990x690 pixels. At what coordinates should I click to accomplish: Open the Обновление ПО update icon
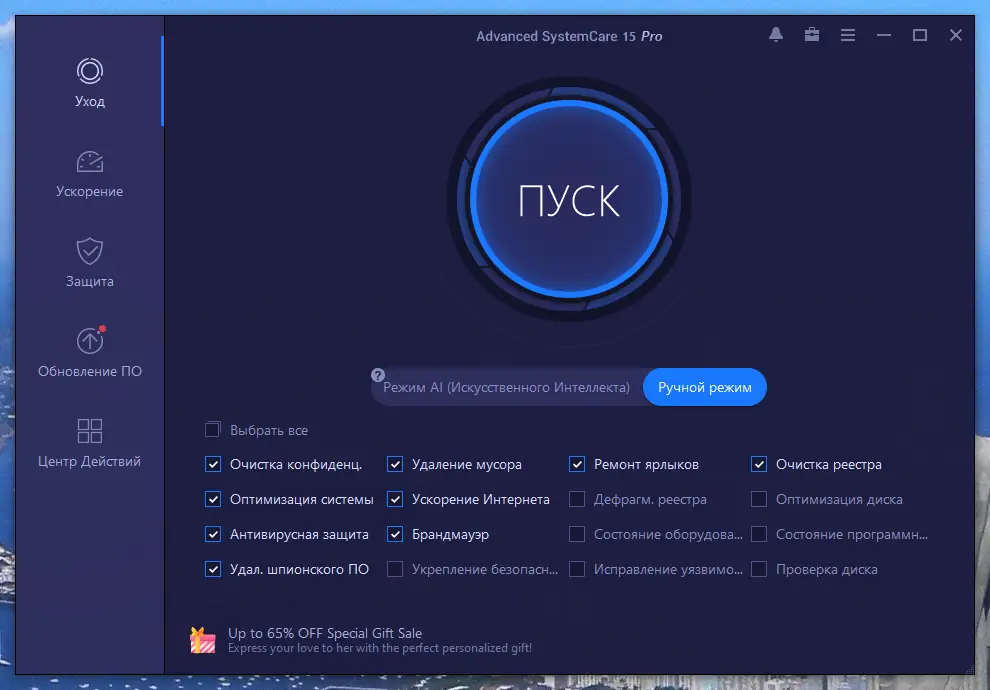tap(90, 340)
